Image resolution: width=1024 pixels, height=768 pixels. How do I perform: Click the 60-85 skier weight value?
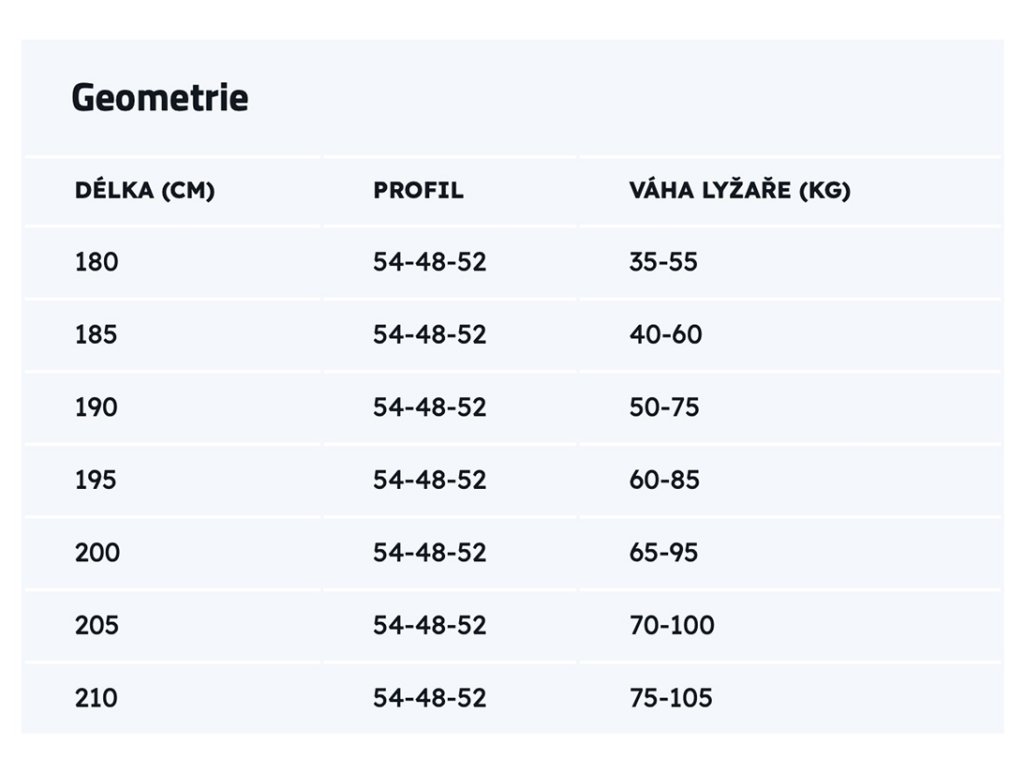pyautogui.click(x=664, y=480)
